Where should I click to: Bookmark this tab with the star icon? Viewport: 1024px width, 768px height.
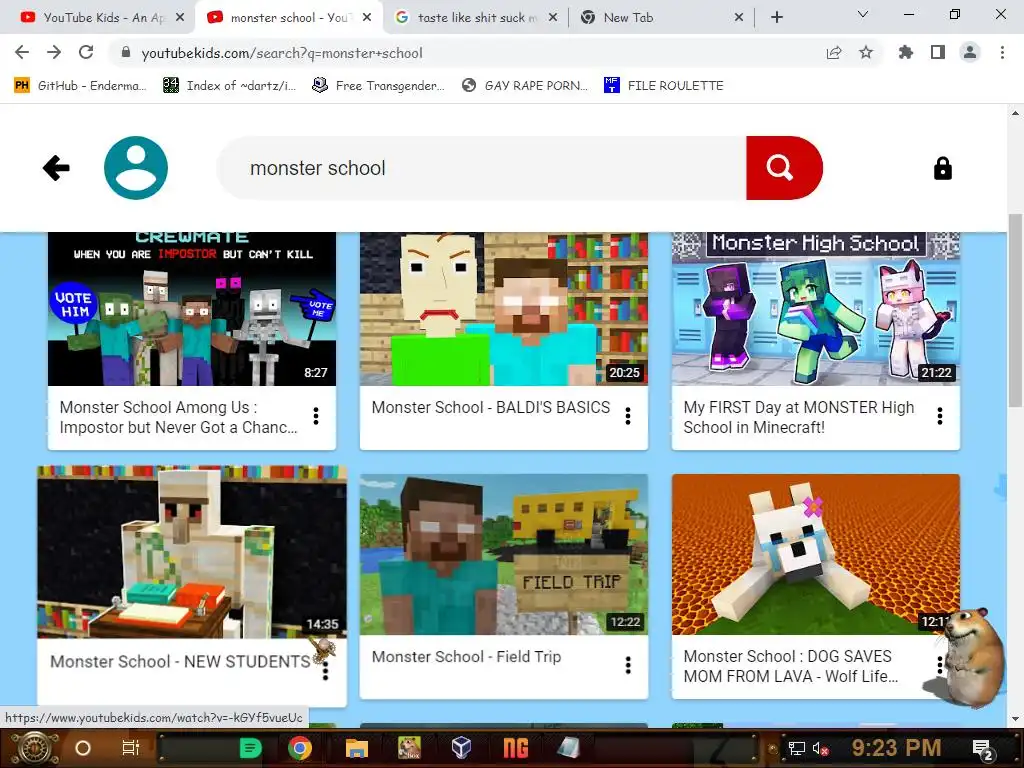point(866,52)
